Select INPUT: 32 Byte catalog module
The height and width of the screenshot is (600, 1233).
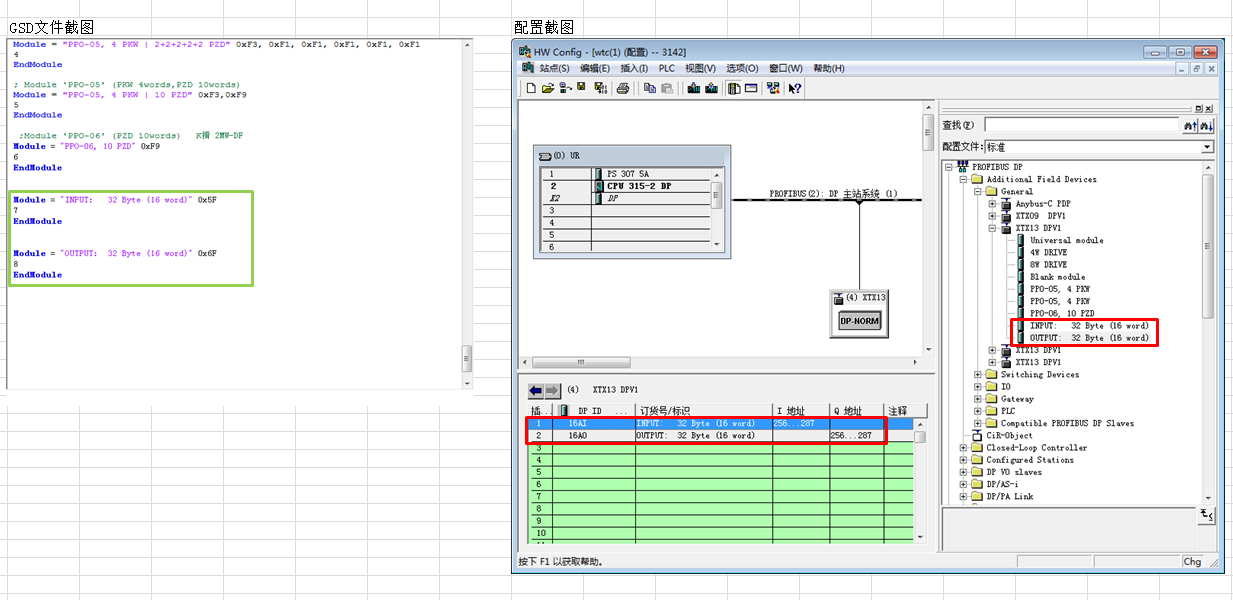click(x=1088, y=326)
